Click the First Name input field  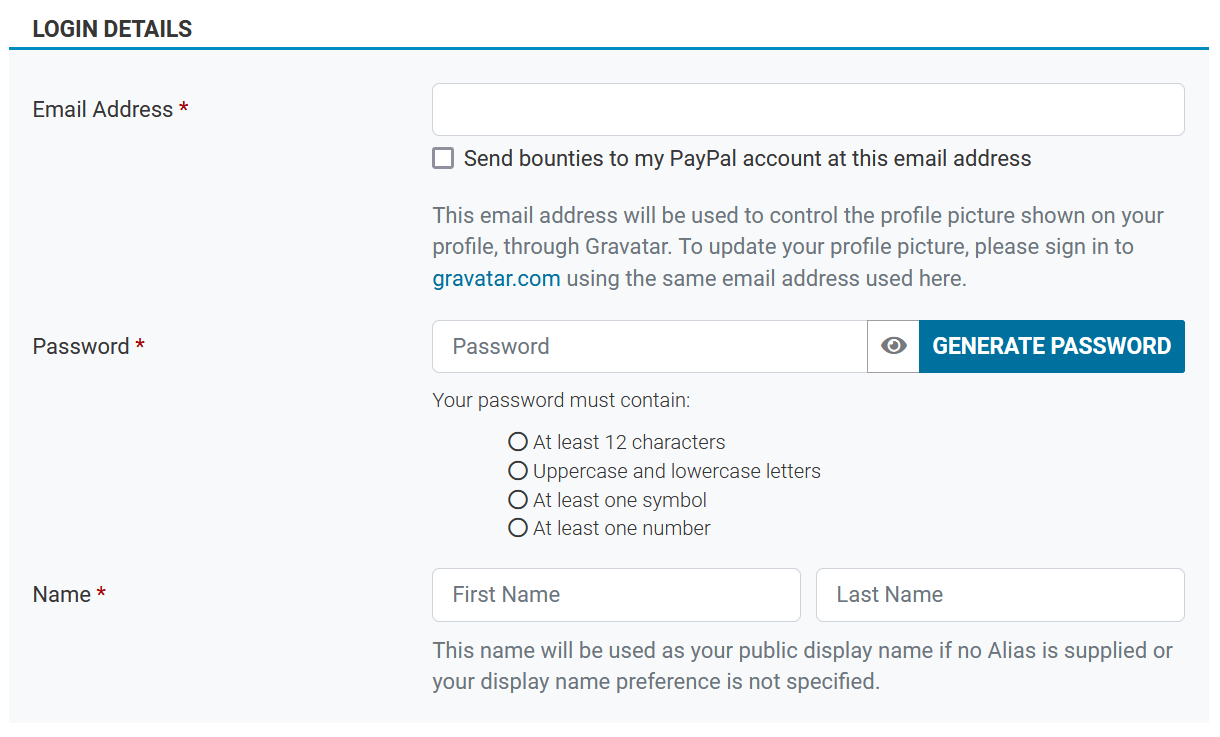(x=615, y=594)
